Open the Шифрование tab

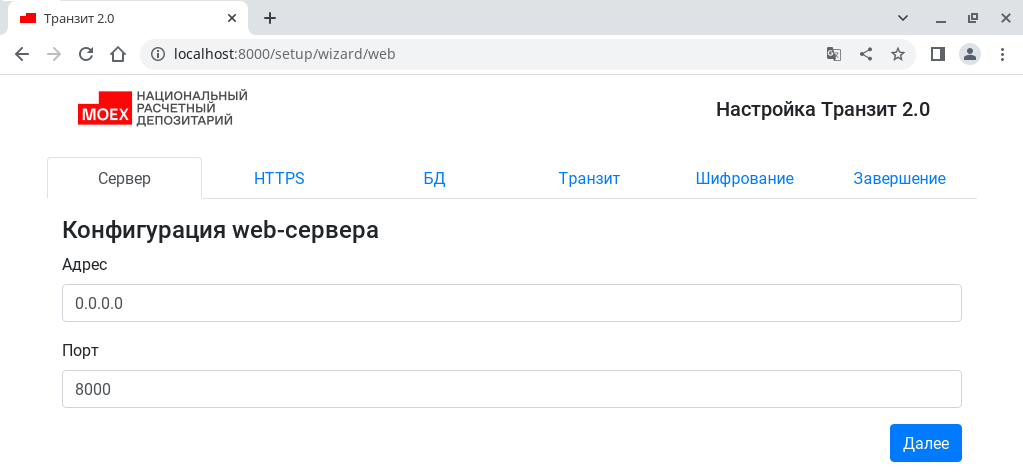point(744,179)
